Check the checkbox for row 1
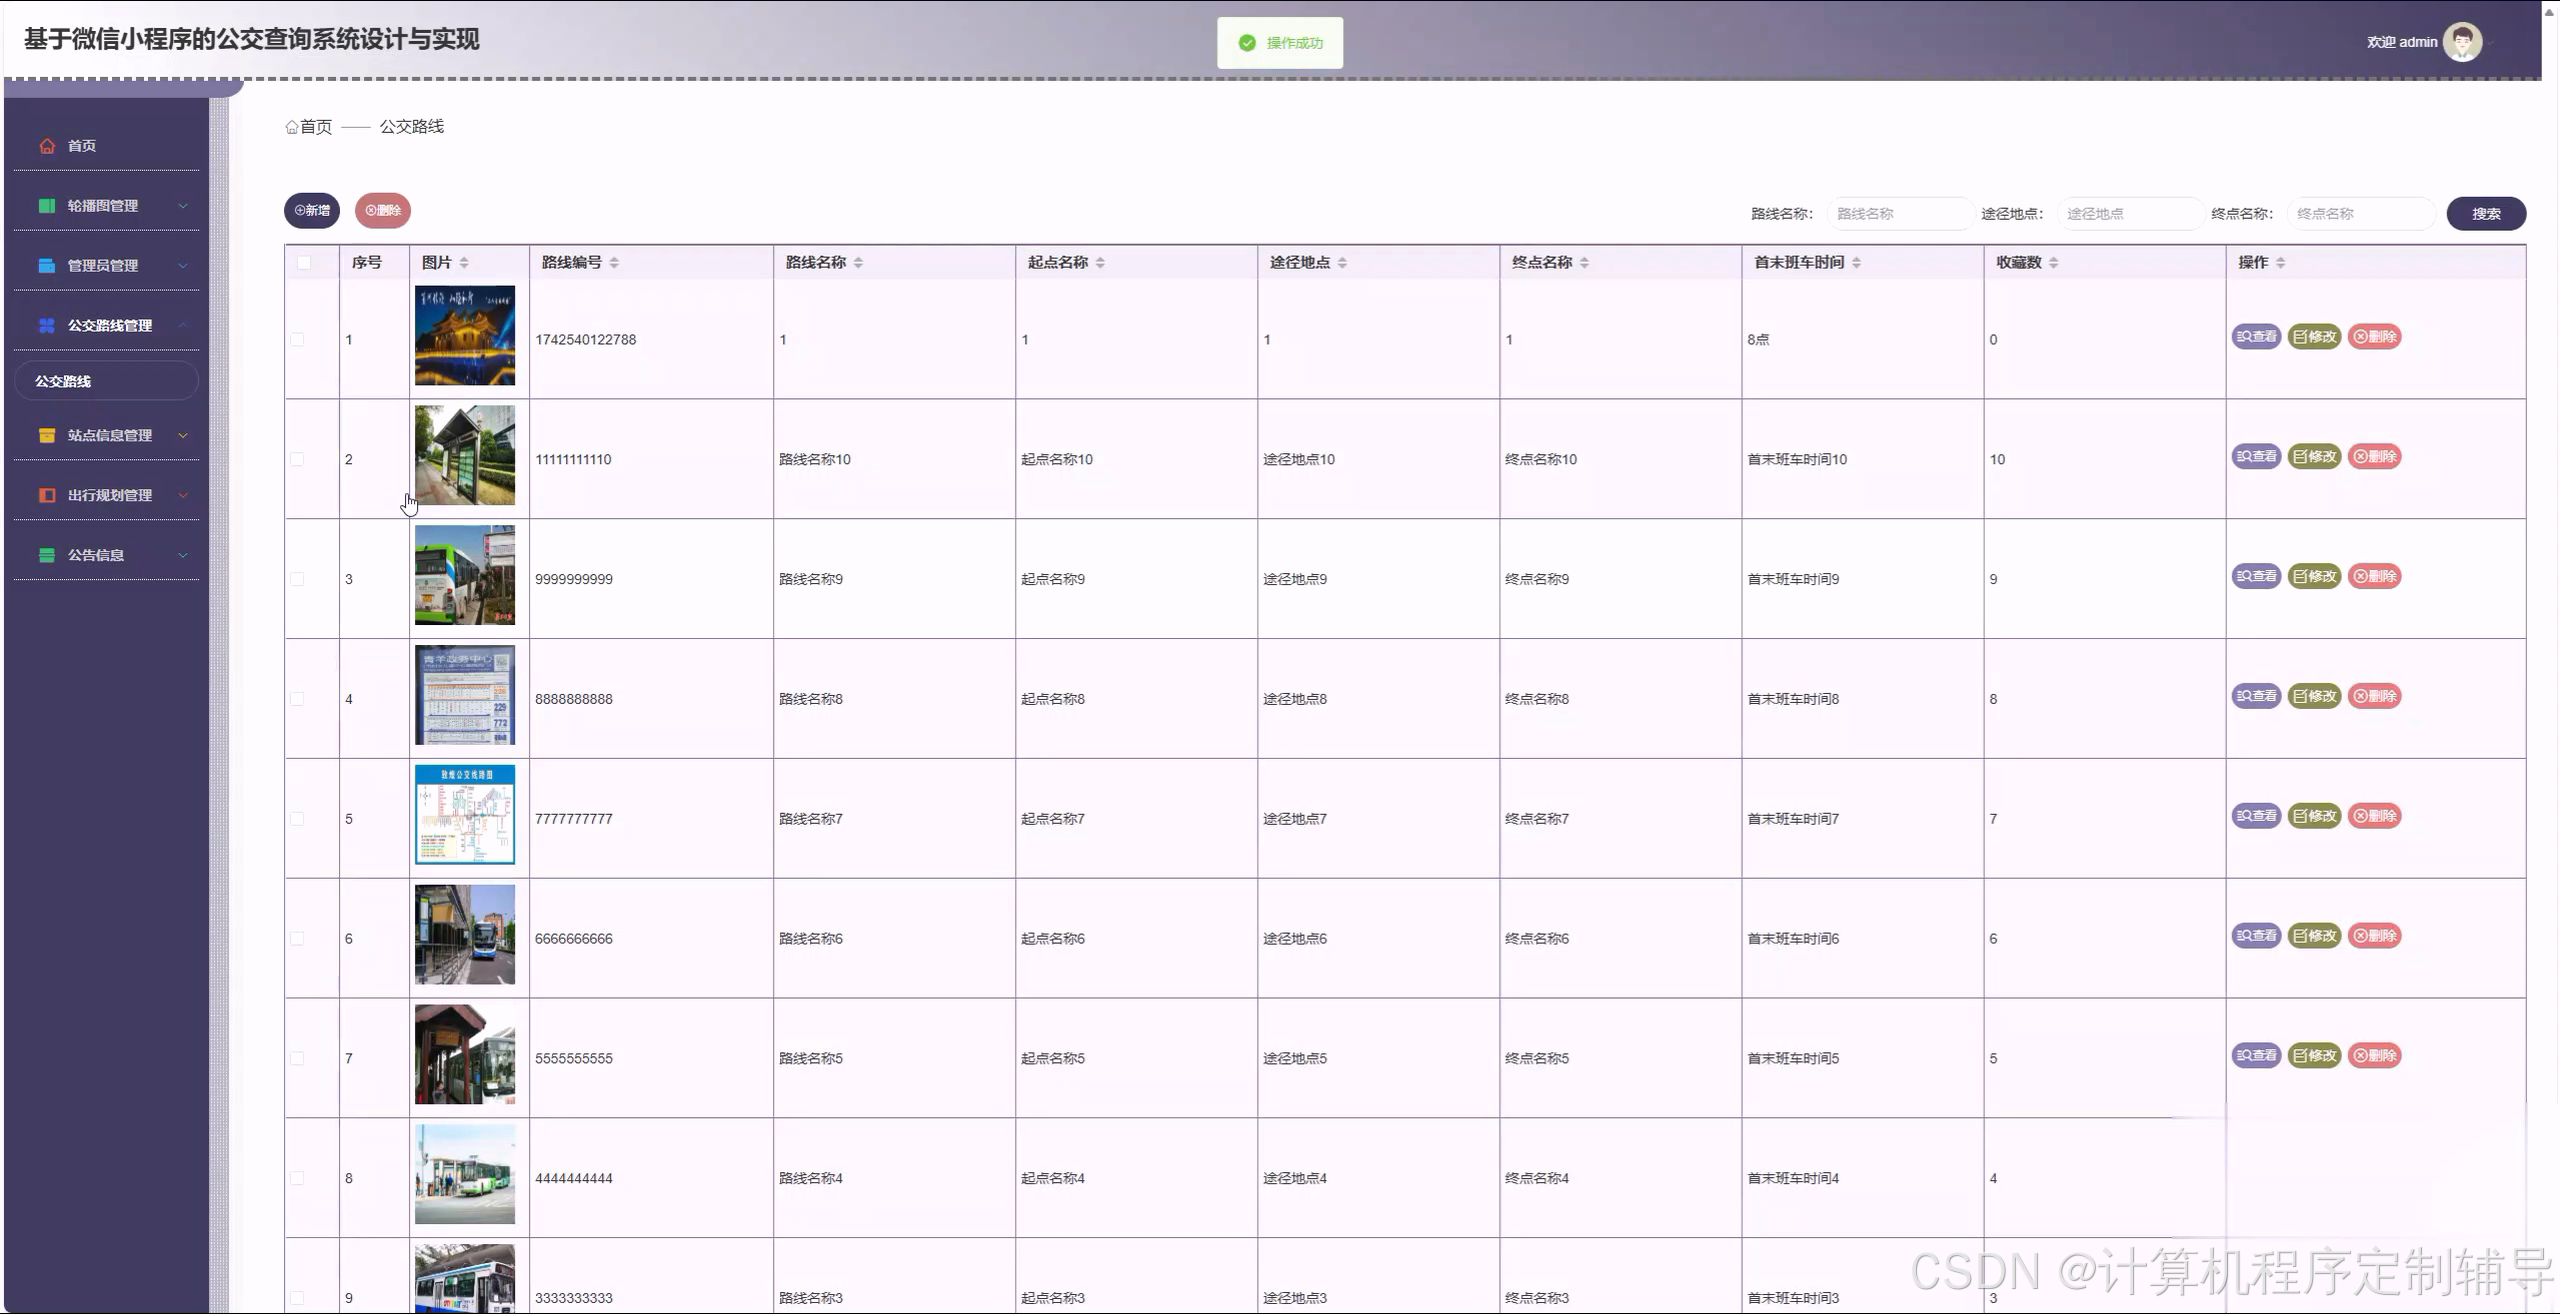Screen dimensions: 2560x1314 tap(298, 340)
